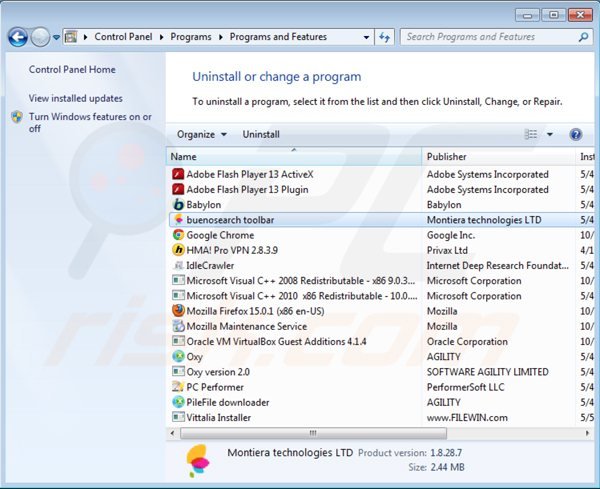Click the Visual C++ 2008 Redistributable icon

(x=178, y=280)
